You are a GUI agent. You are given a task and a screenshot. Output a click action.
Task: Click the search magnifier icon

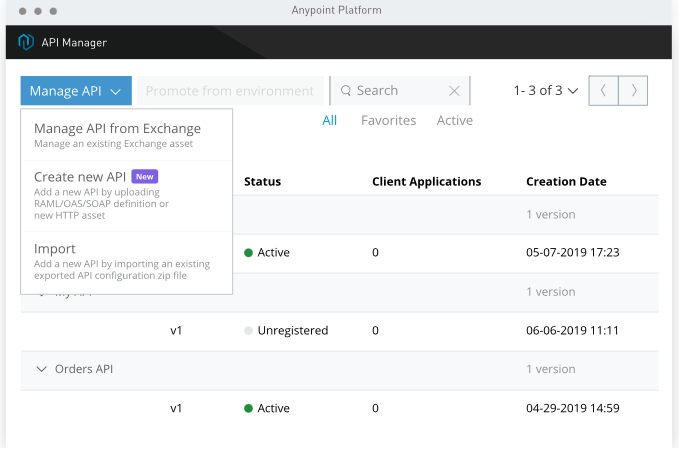[346, 91]
